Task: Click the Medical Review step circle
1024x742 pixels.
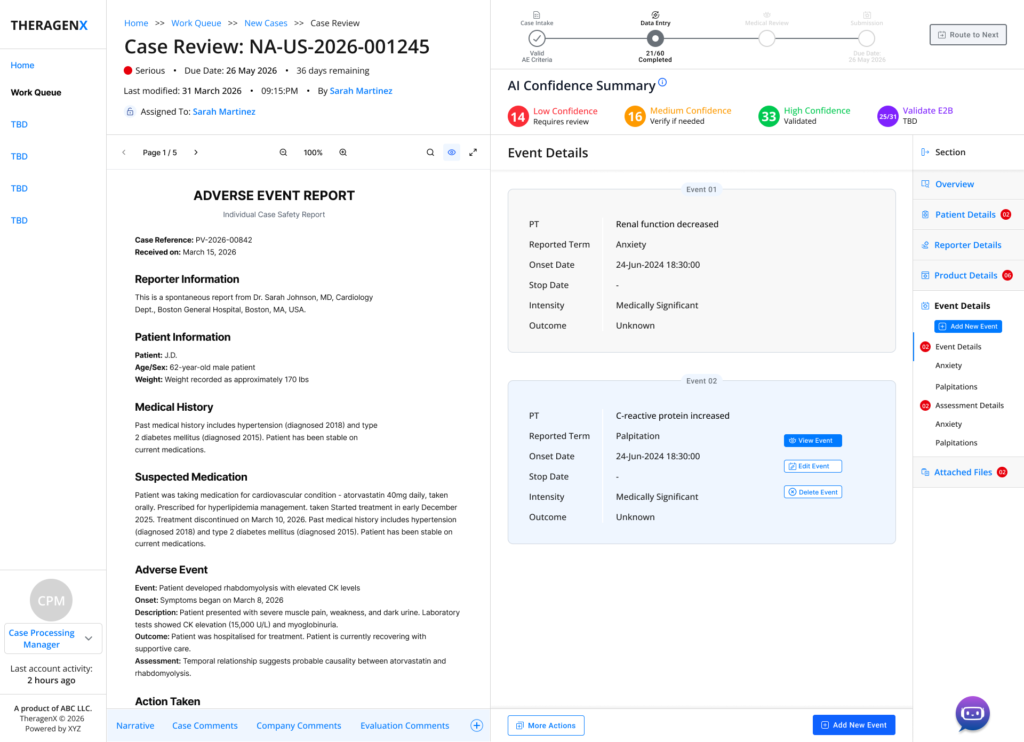Action: click(767, 38)
